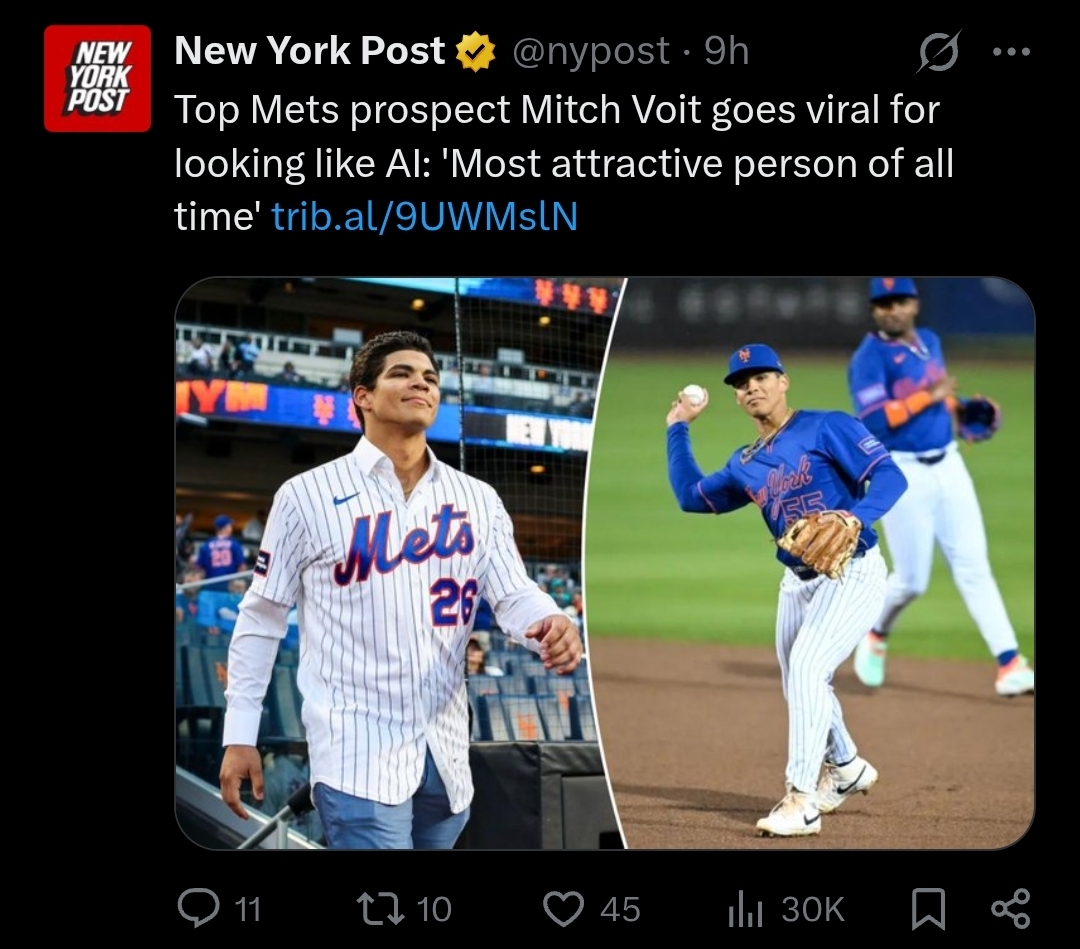Viewport: 1080px width, 949px height.
Task: Click the share post icon
Action: pos(1010,908)
